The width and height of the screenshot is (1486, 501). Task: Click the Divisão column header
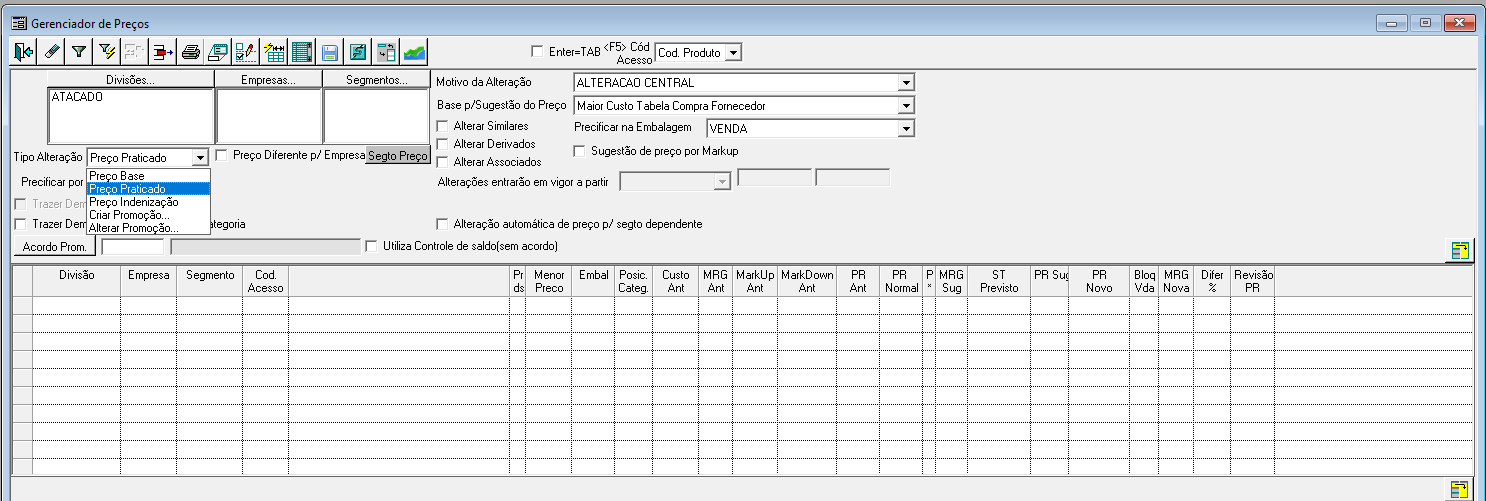tap(76, 281)
